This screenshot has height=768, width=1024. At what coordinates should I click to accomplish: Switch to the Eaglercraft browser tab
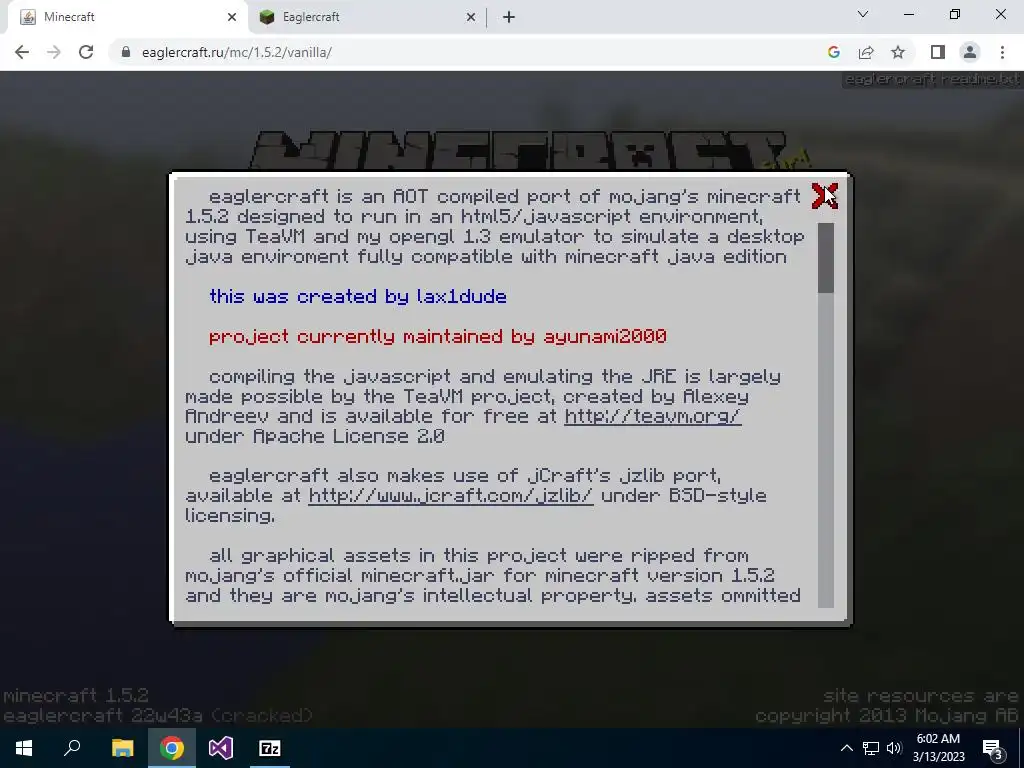366,17
